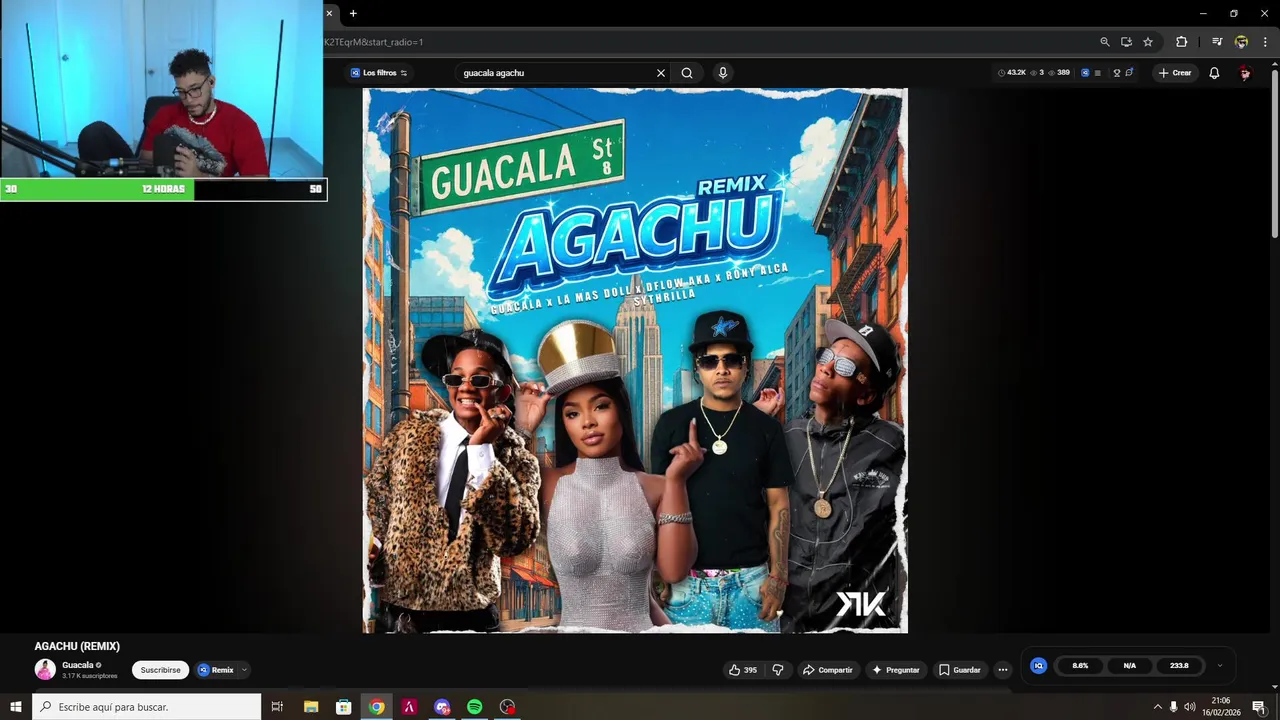Like the video with thumbs up
1280x720 pixels.
(x=742, y=670)
